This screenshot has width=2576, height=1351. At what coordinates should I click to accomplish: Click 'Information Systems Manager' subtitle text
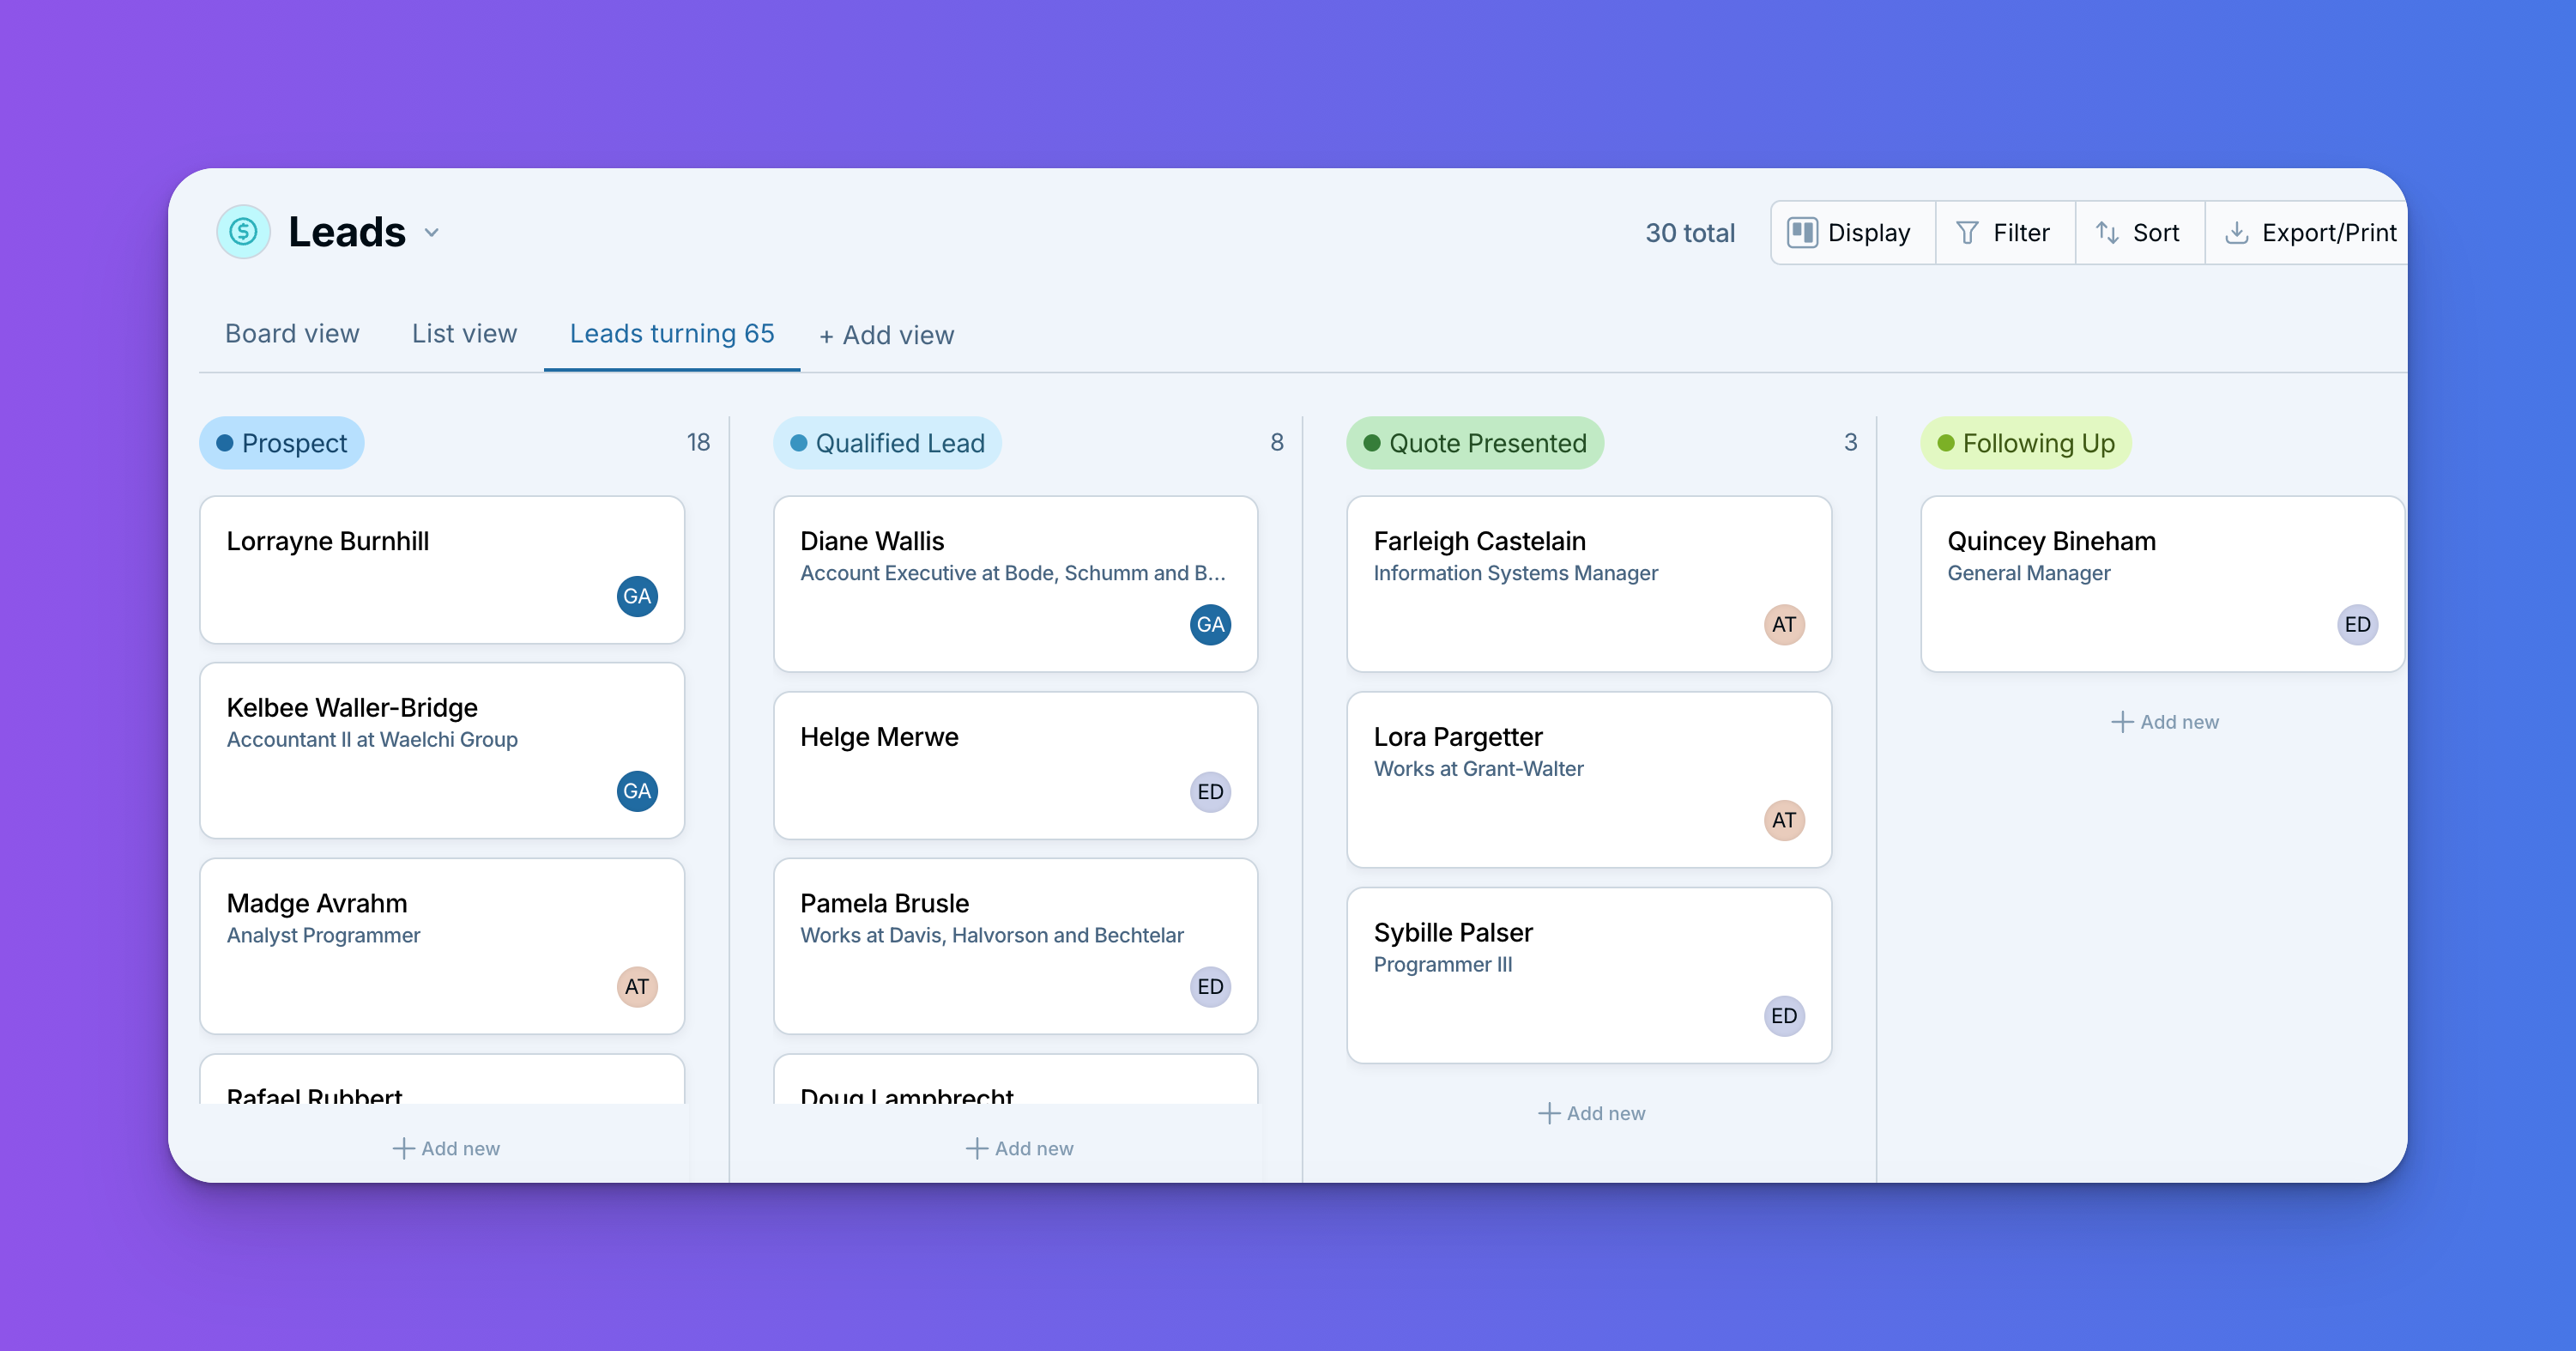(1515, 573)
